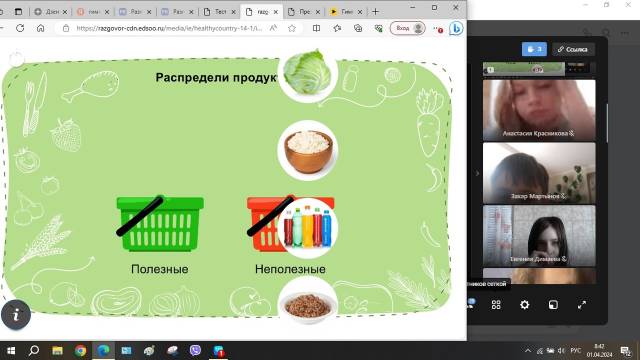Click the 'Вход' sign-in profile button
The height and width of the screenshot is (360, 640).
pyautogui.click(x=408, y=28)
